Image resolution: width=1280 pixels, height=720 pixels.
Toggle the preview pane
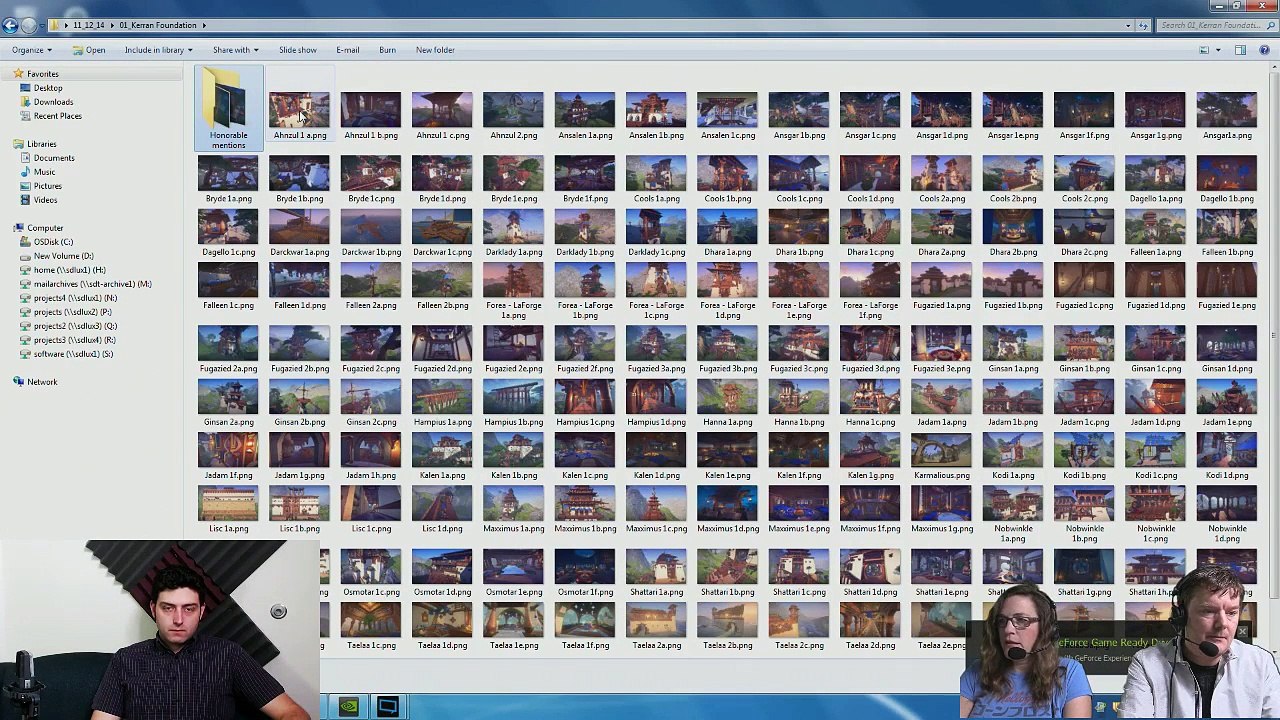1240,50
